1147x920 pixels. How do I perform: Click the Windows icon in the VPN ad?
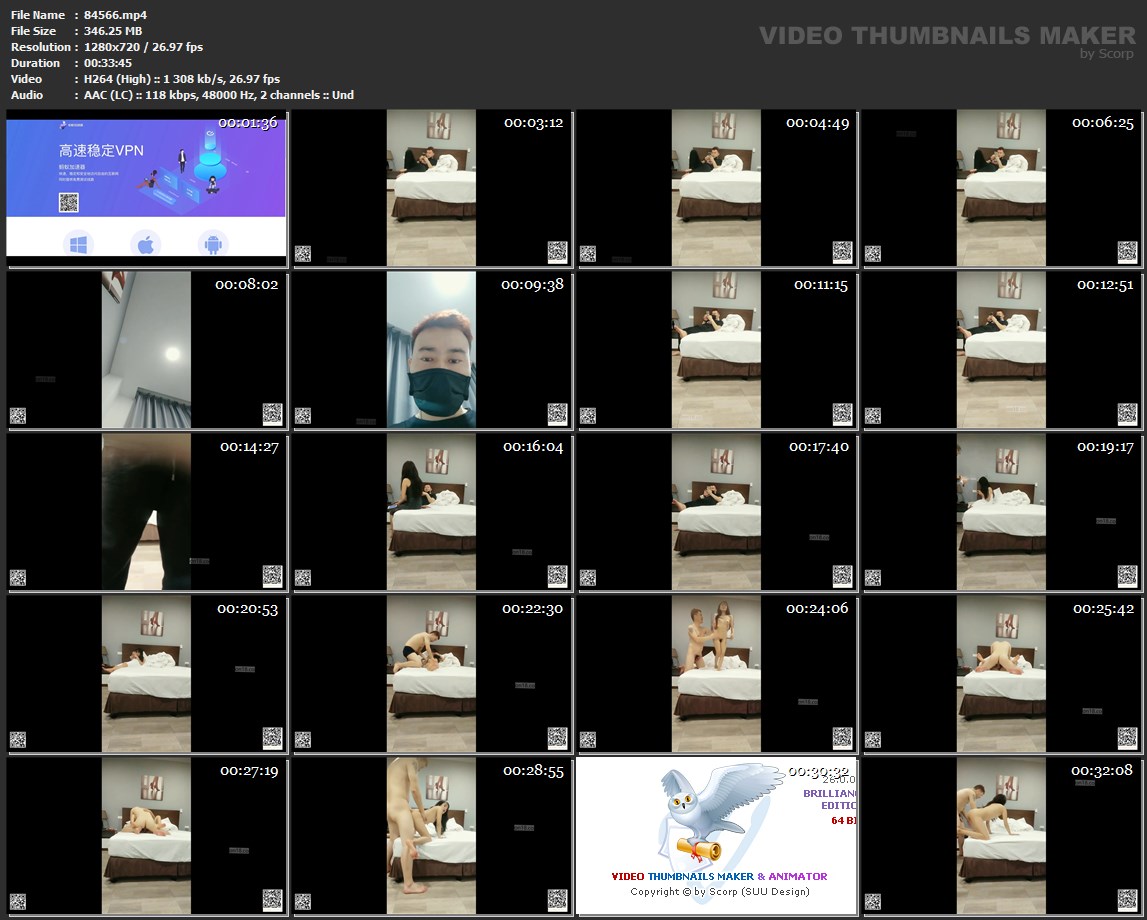coord(78,243)
